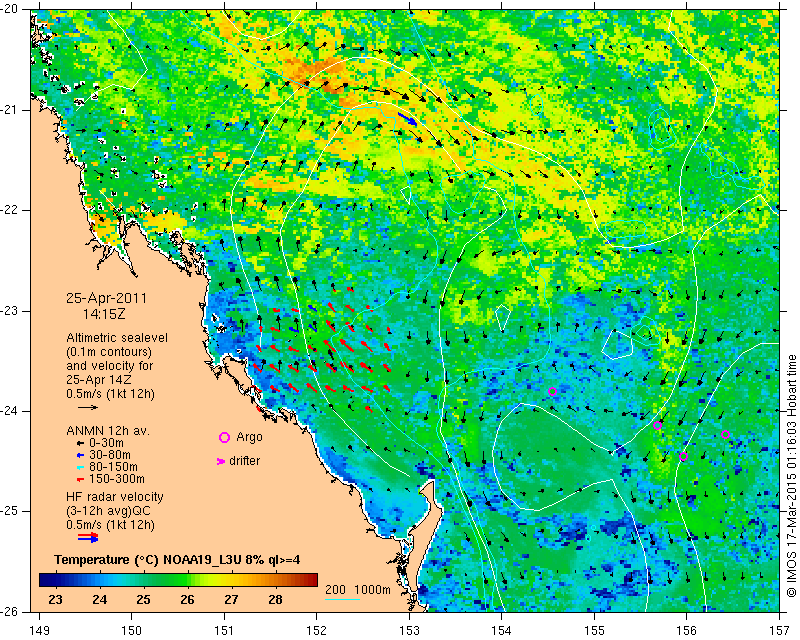
Task: Click the cyan 80-150m ANMN arrow symbol
Action: [81, 467]
